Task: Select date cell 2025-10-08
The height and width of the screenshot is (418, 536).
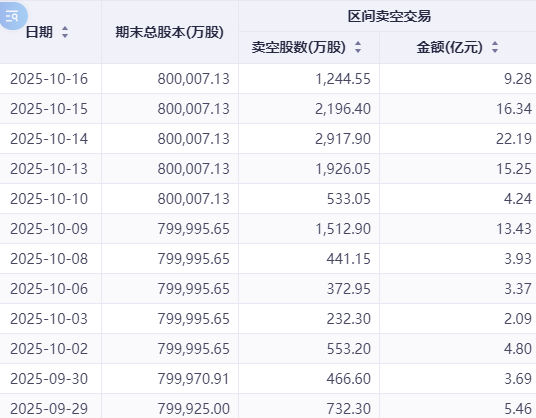Action: 49,259
